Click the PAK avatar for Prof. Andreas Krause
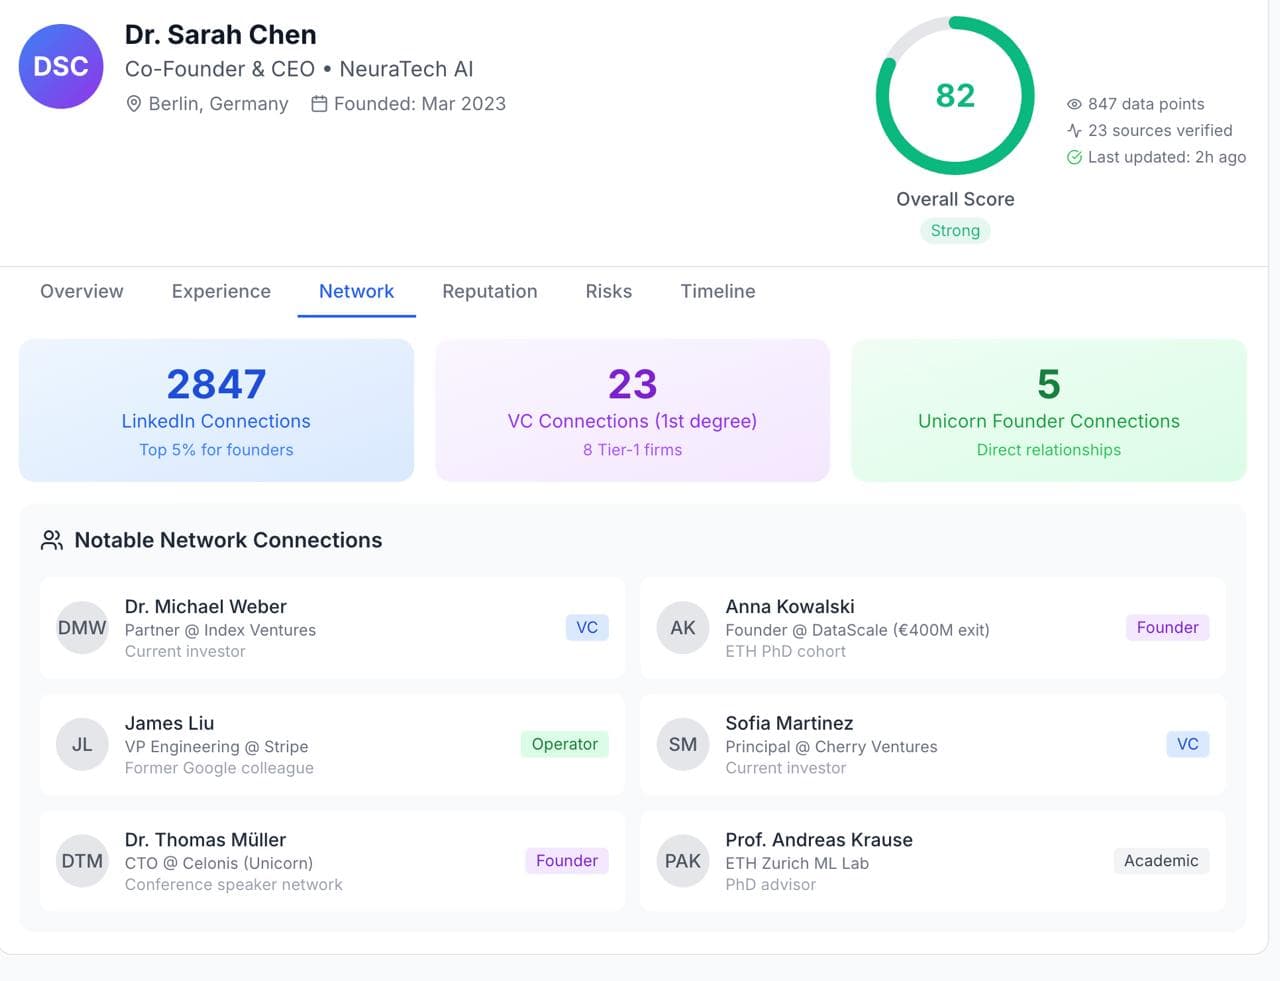The image size is (1280, 981). pyautogui.click(x=682, y=861)
